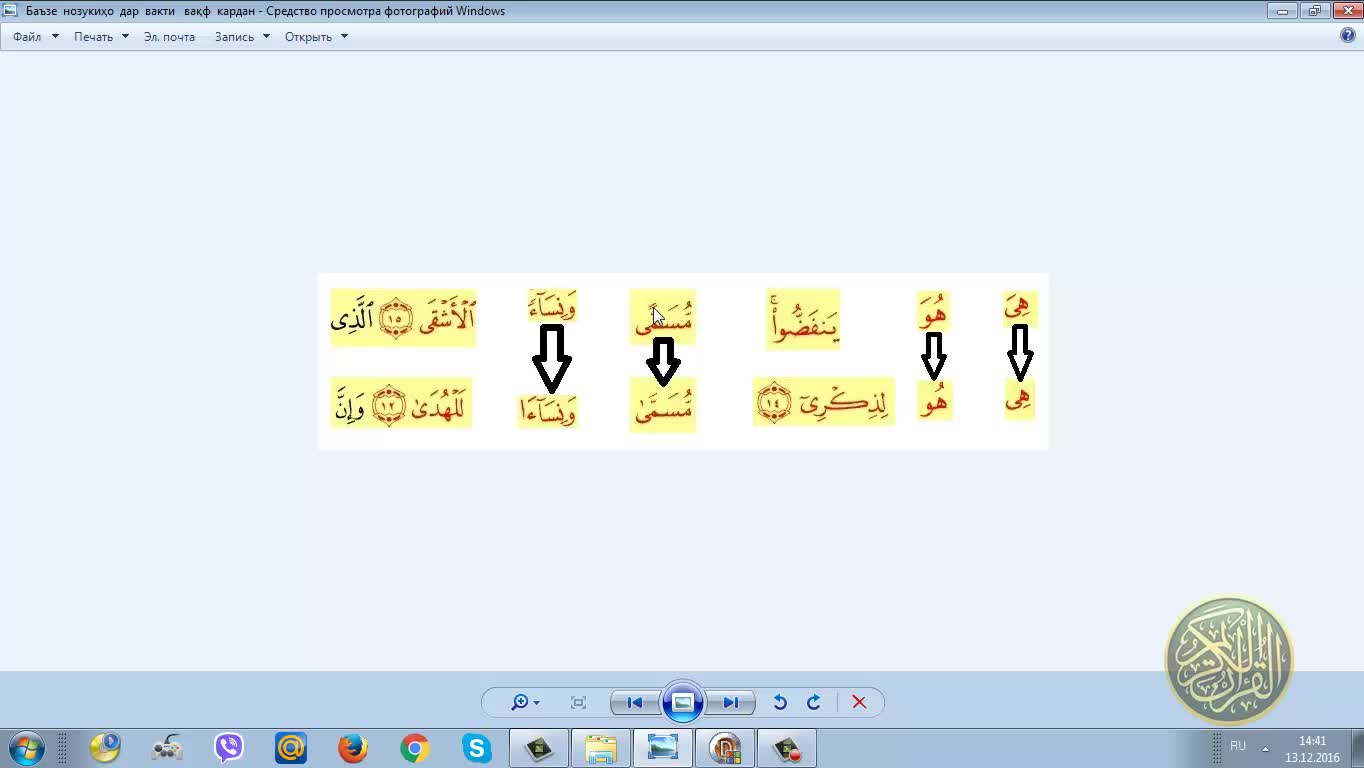Launch Firefox from the taskbar

[353, 748]
